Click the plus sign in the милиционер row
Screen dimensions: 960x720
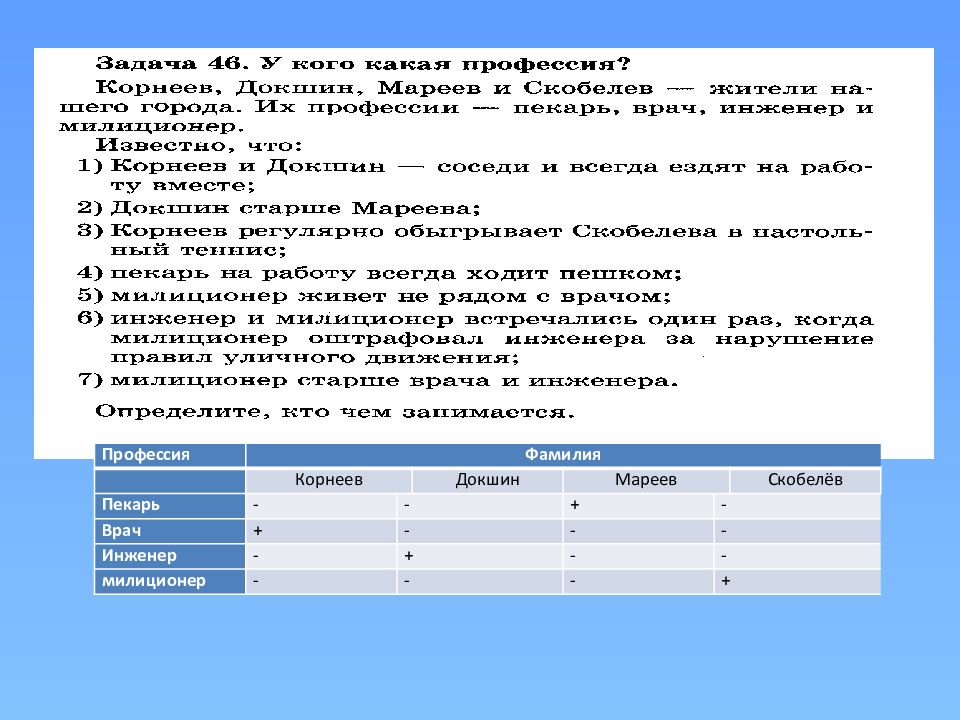[x=723, y=581]
